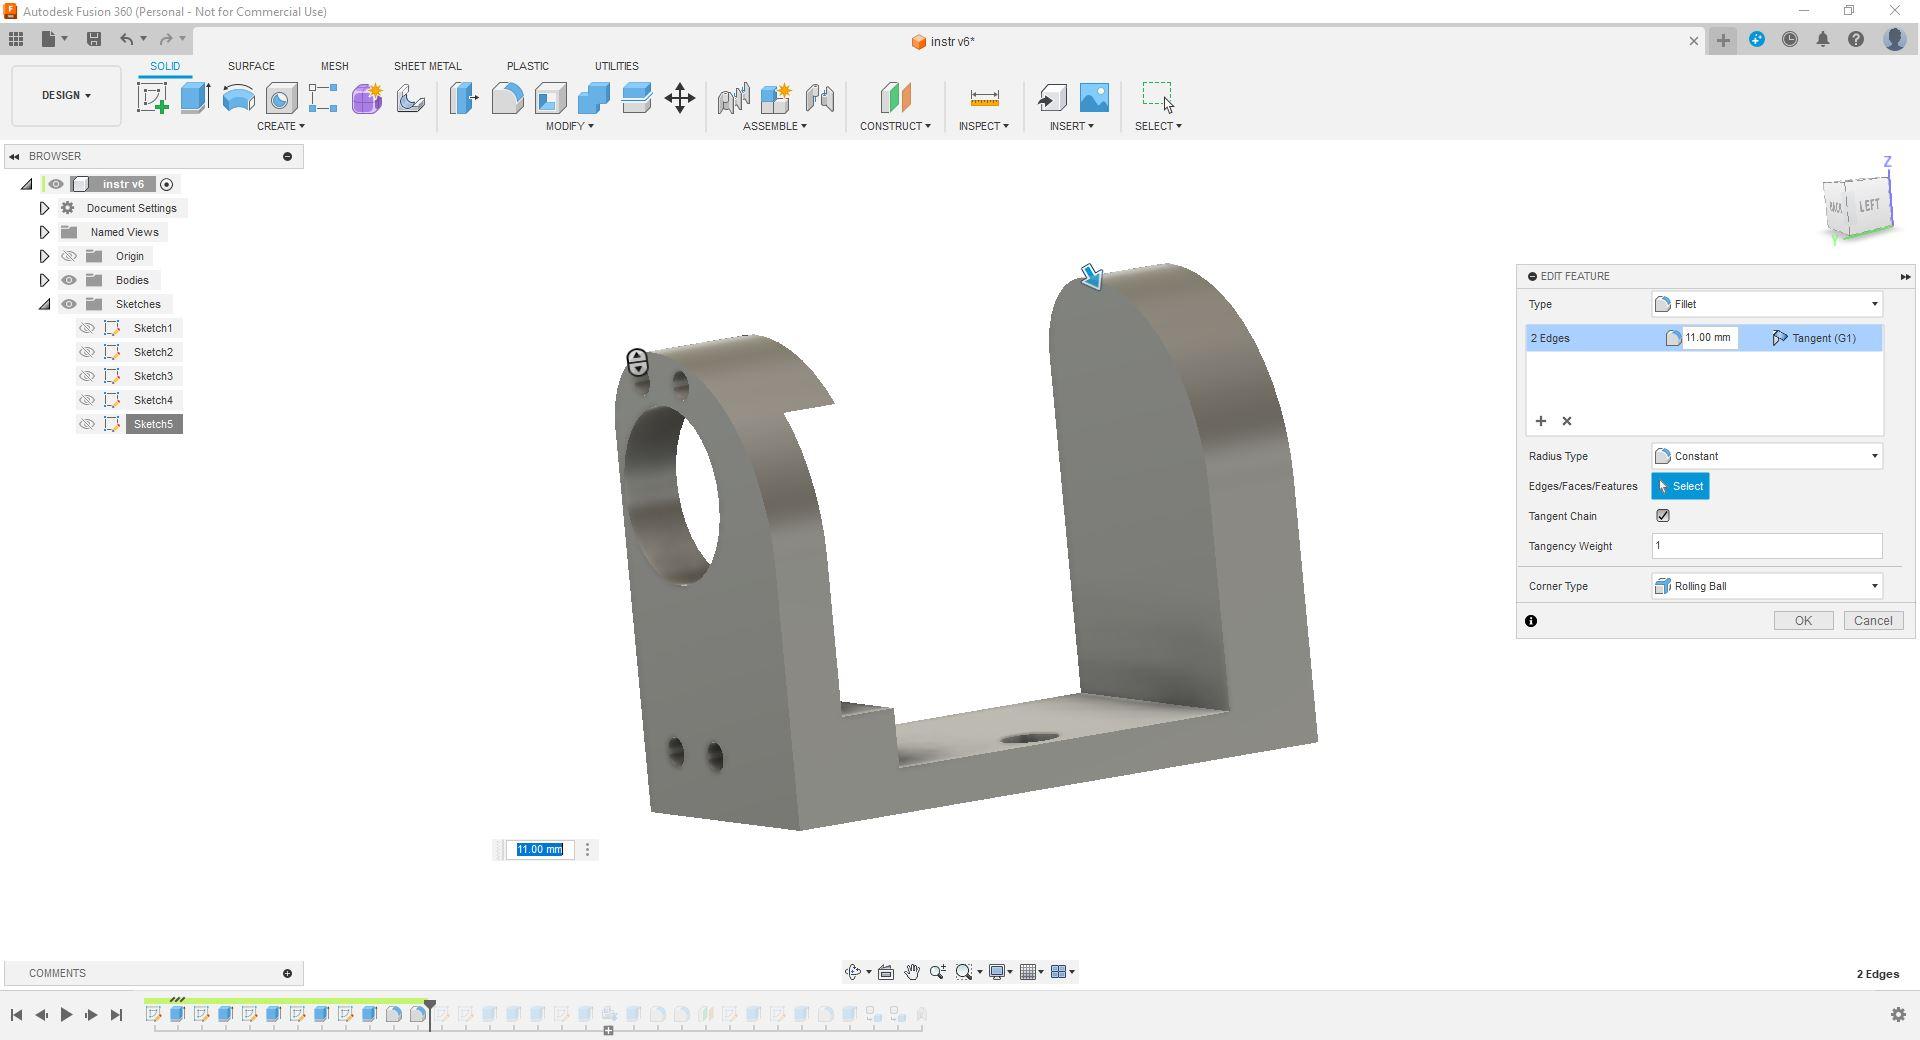Switch to the SURFACE tab
The width and height of the screenshot is (1920, 1040).
(251, 66)
